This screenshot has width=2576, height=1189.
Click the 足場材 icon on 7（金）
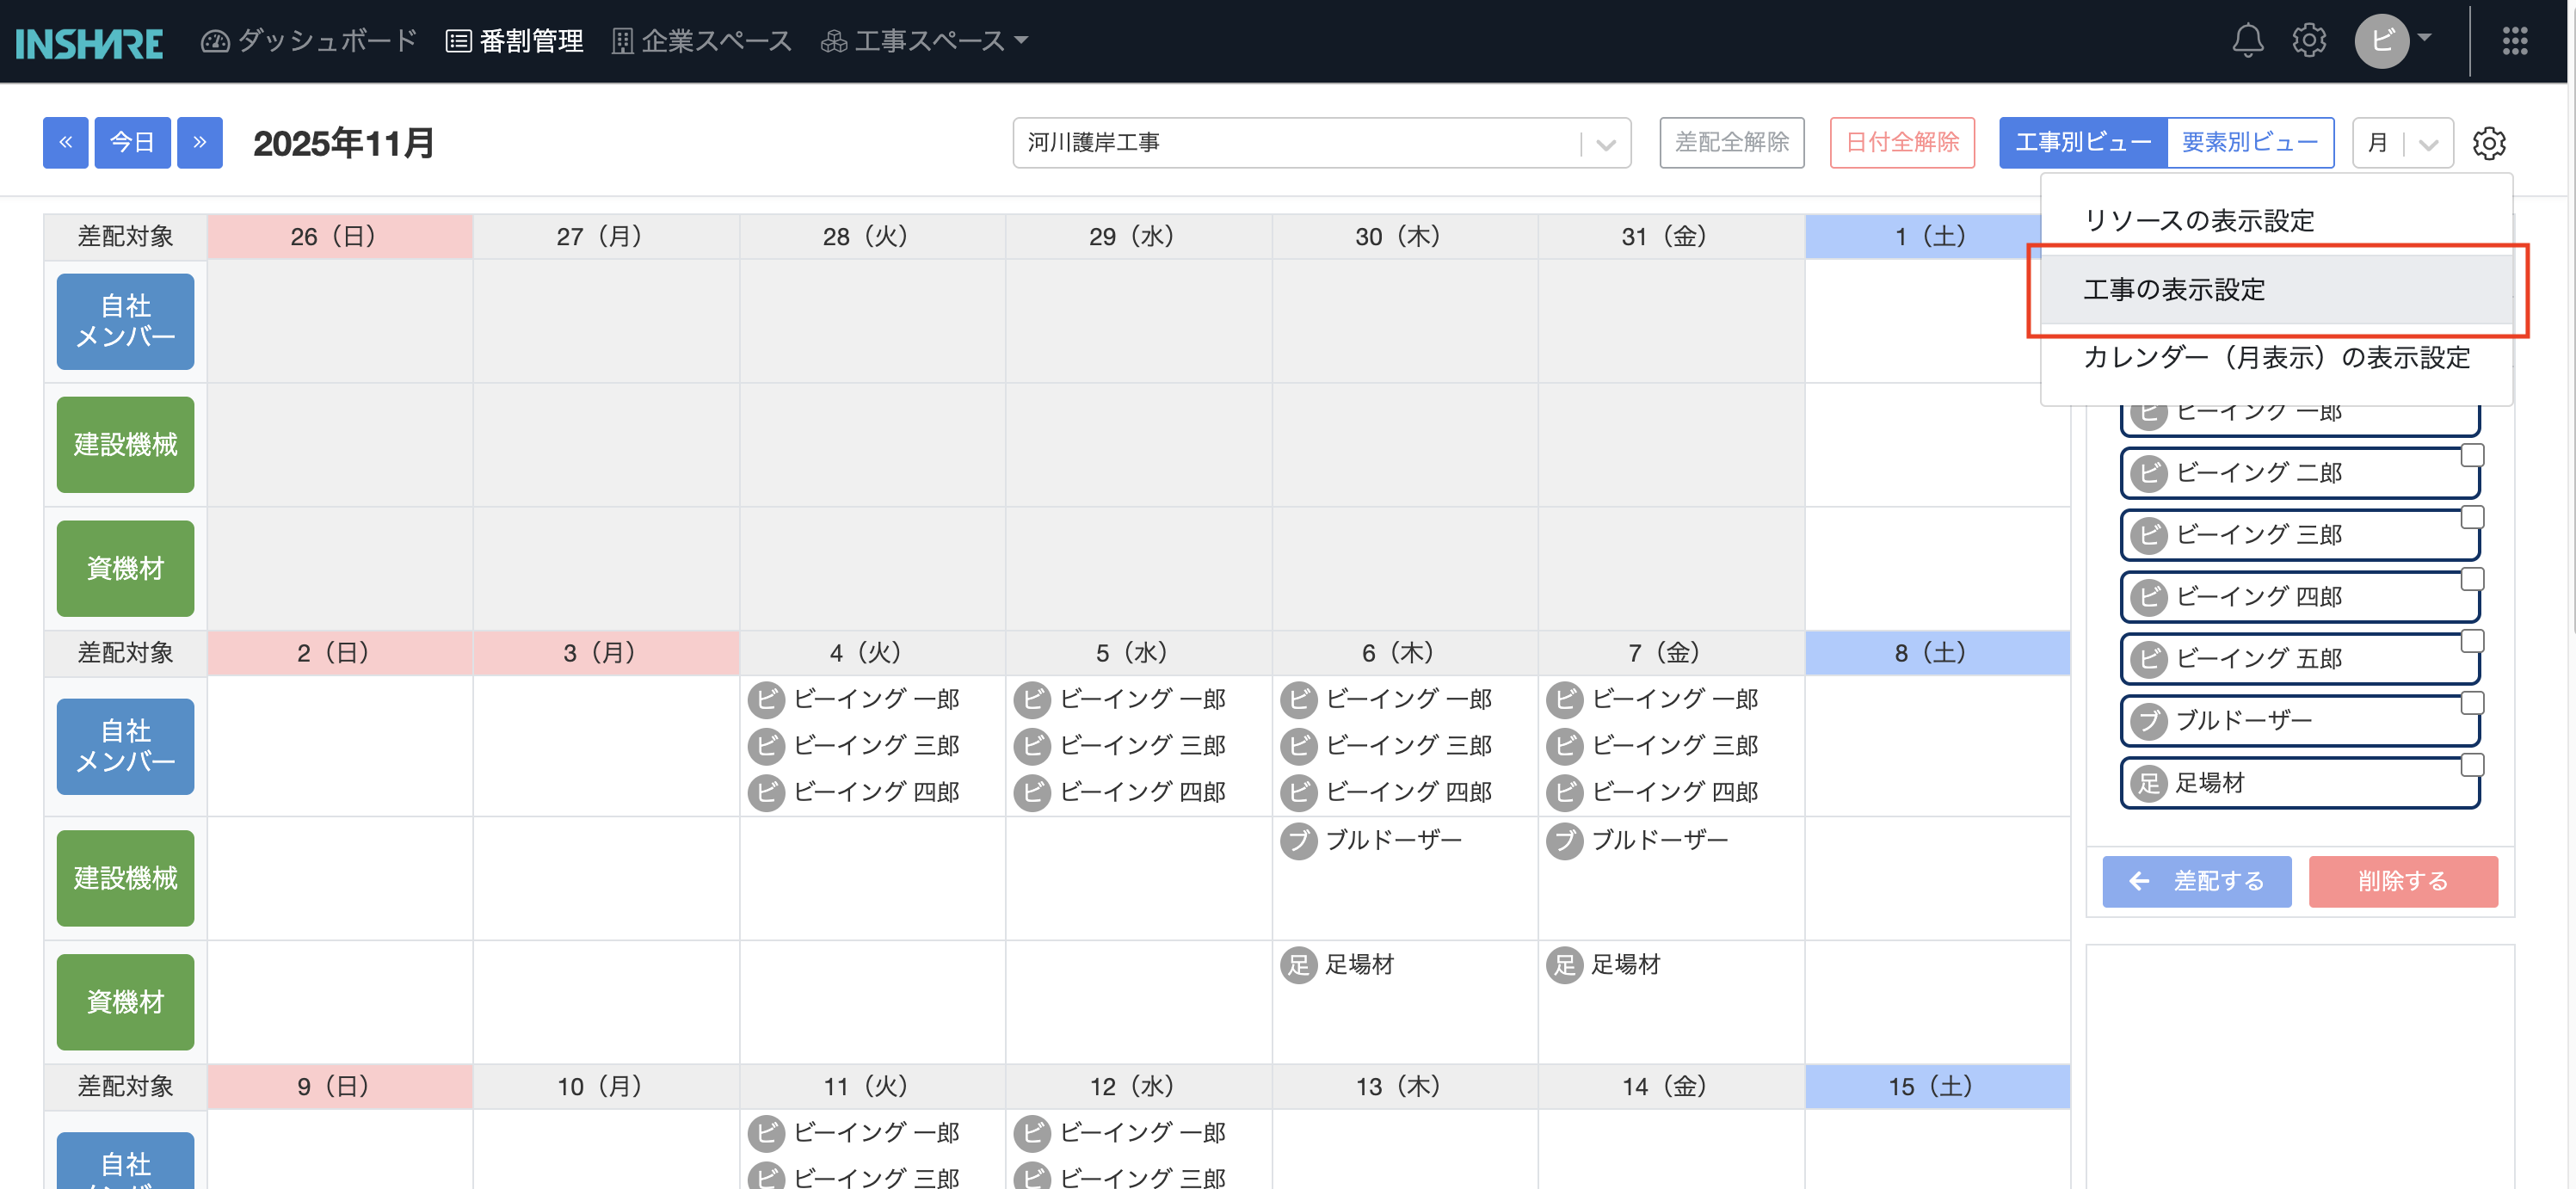coord(1564,964)
